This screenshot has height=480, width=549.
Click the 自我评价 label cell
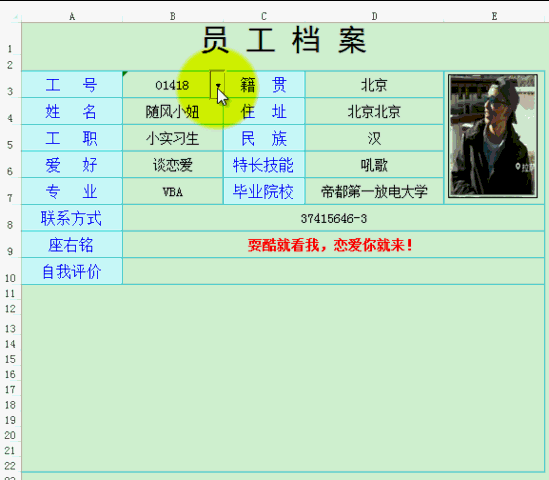[72, 271]
